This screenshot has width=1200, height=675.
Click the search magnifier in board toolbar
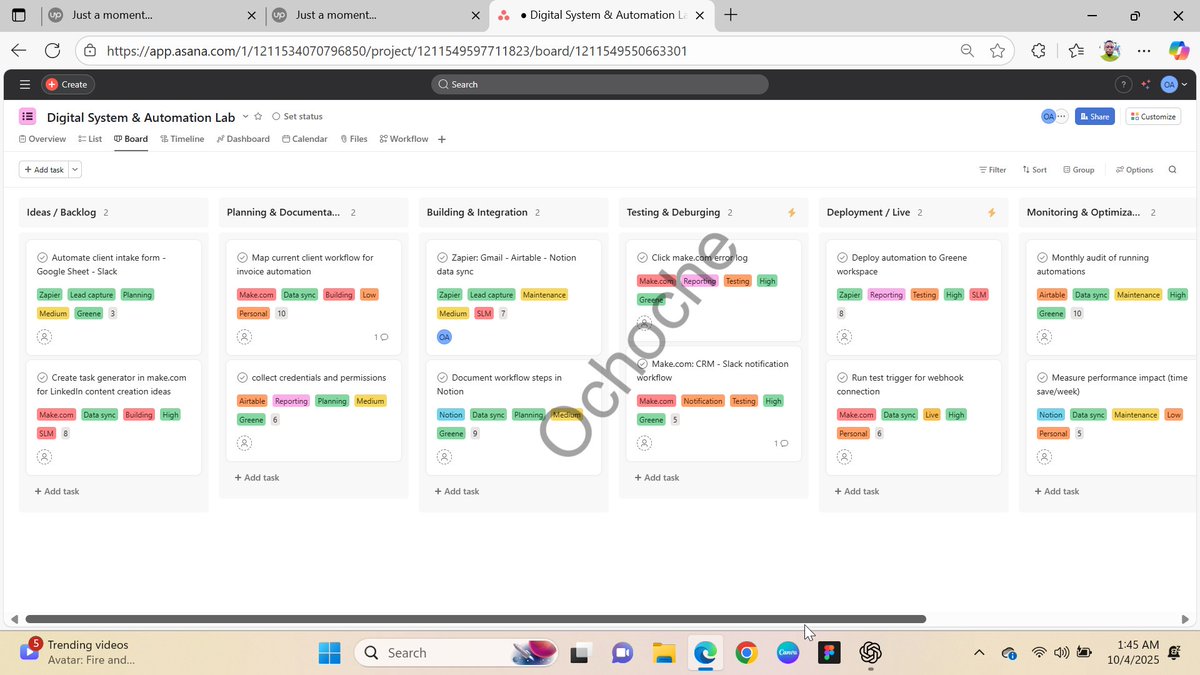(x=1172, y=170)
